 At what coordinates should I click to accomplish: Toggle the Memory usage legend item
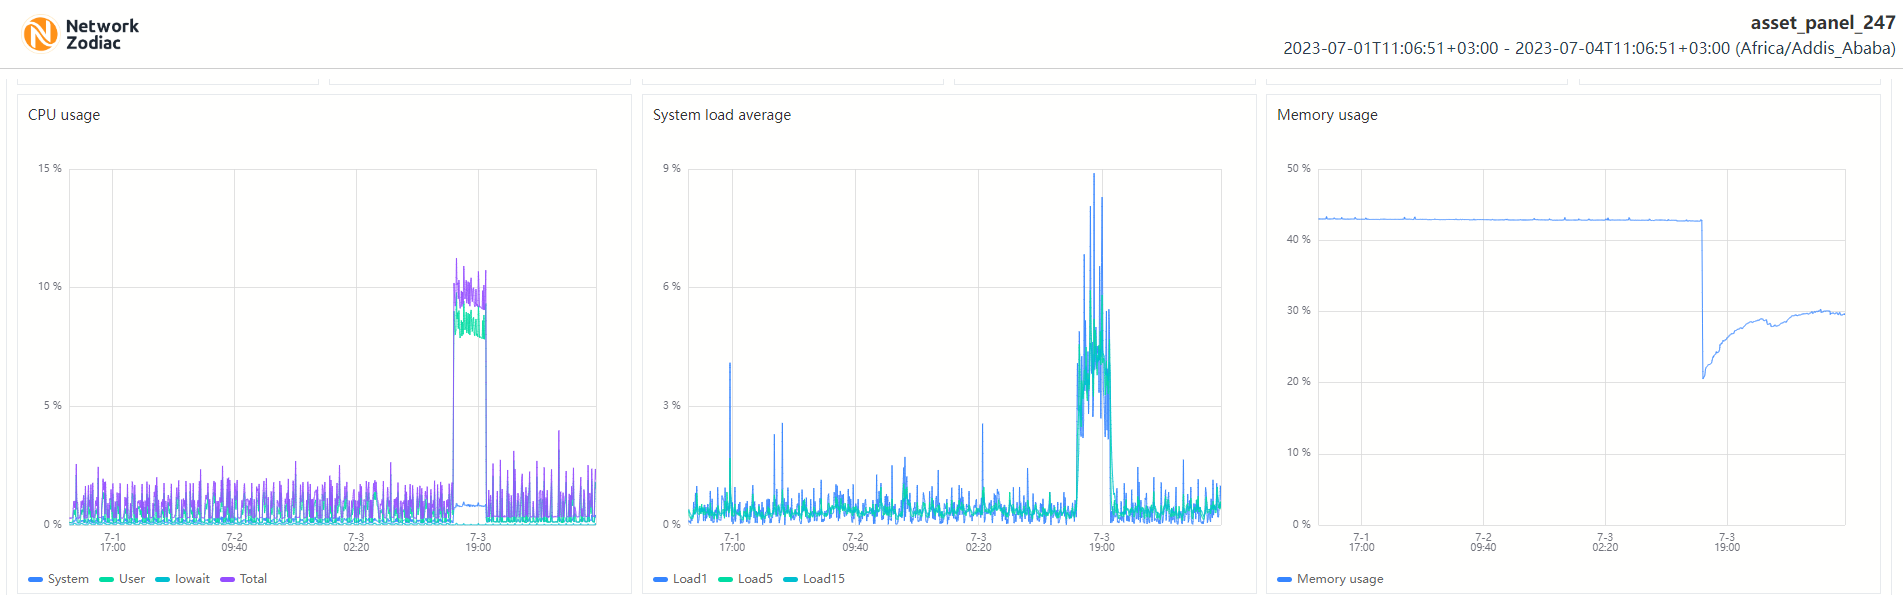click(x=1331, y=579)
